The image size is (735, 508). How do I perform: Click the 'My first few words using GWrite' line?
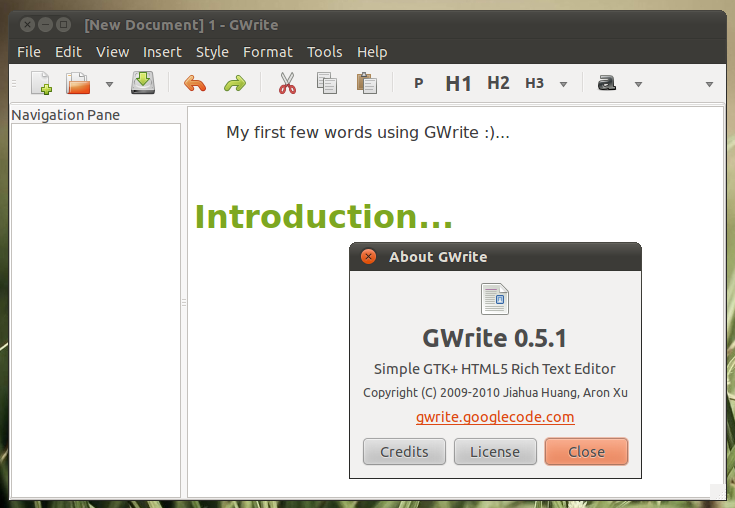tap(368, 133)
